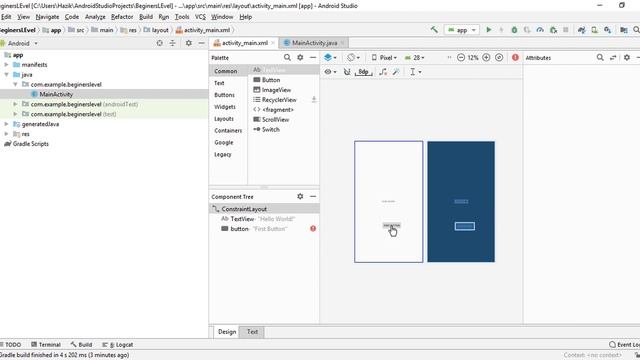Open the SDK Manager icon
This screenshot has width=640, height=360.
(x=608, y=30)
